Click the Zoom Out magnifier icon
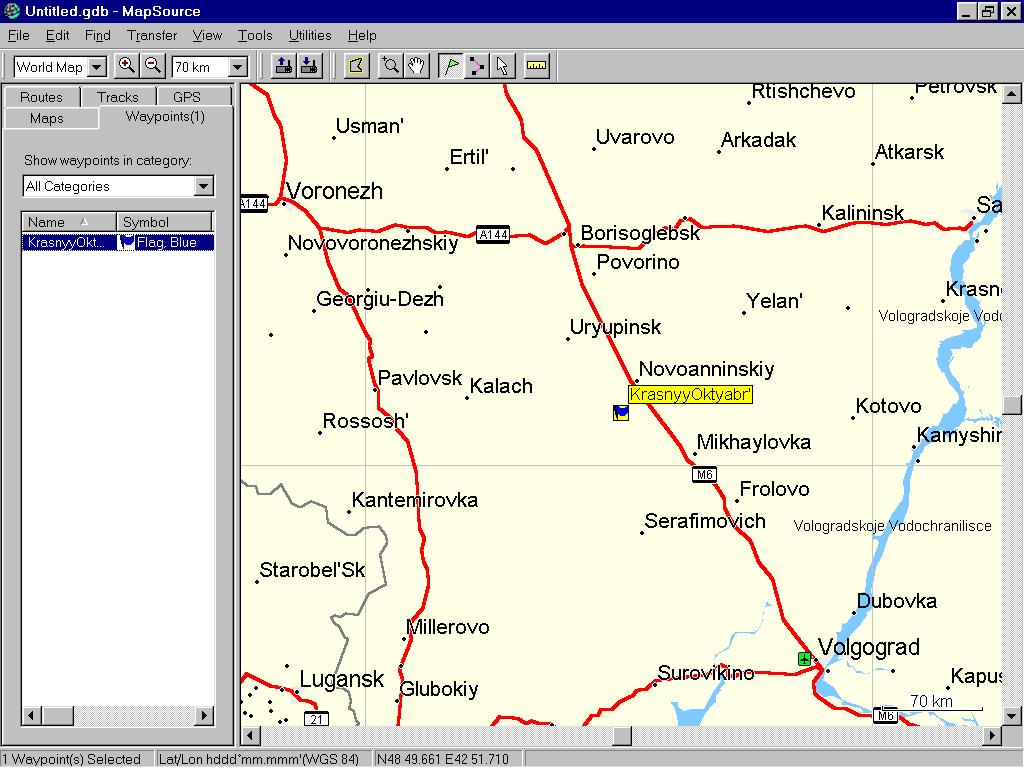 click(153, 66)
